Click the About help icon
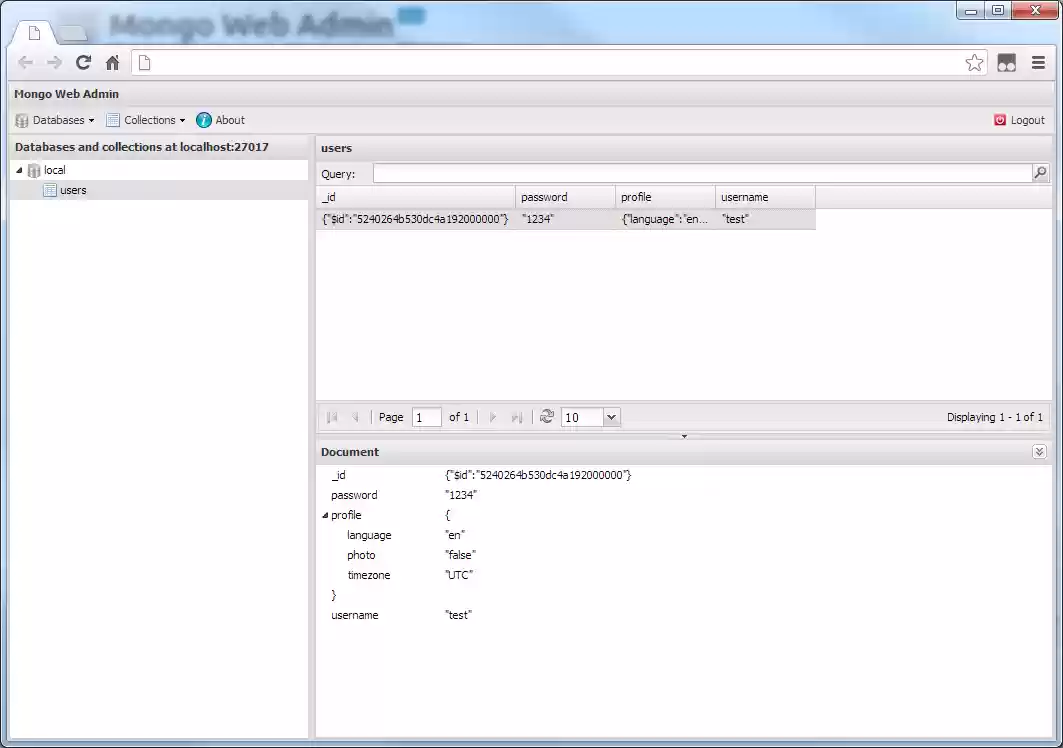This screenshot has width=1063, height=748. click(202, 120)
